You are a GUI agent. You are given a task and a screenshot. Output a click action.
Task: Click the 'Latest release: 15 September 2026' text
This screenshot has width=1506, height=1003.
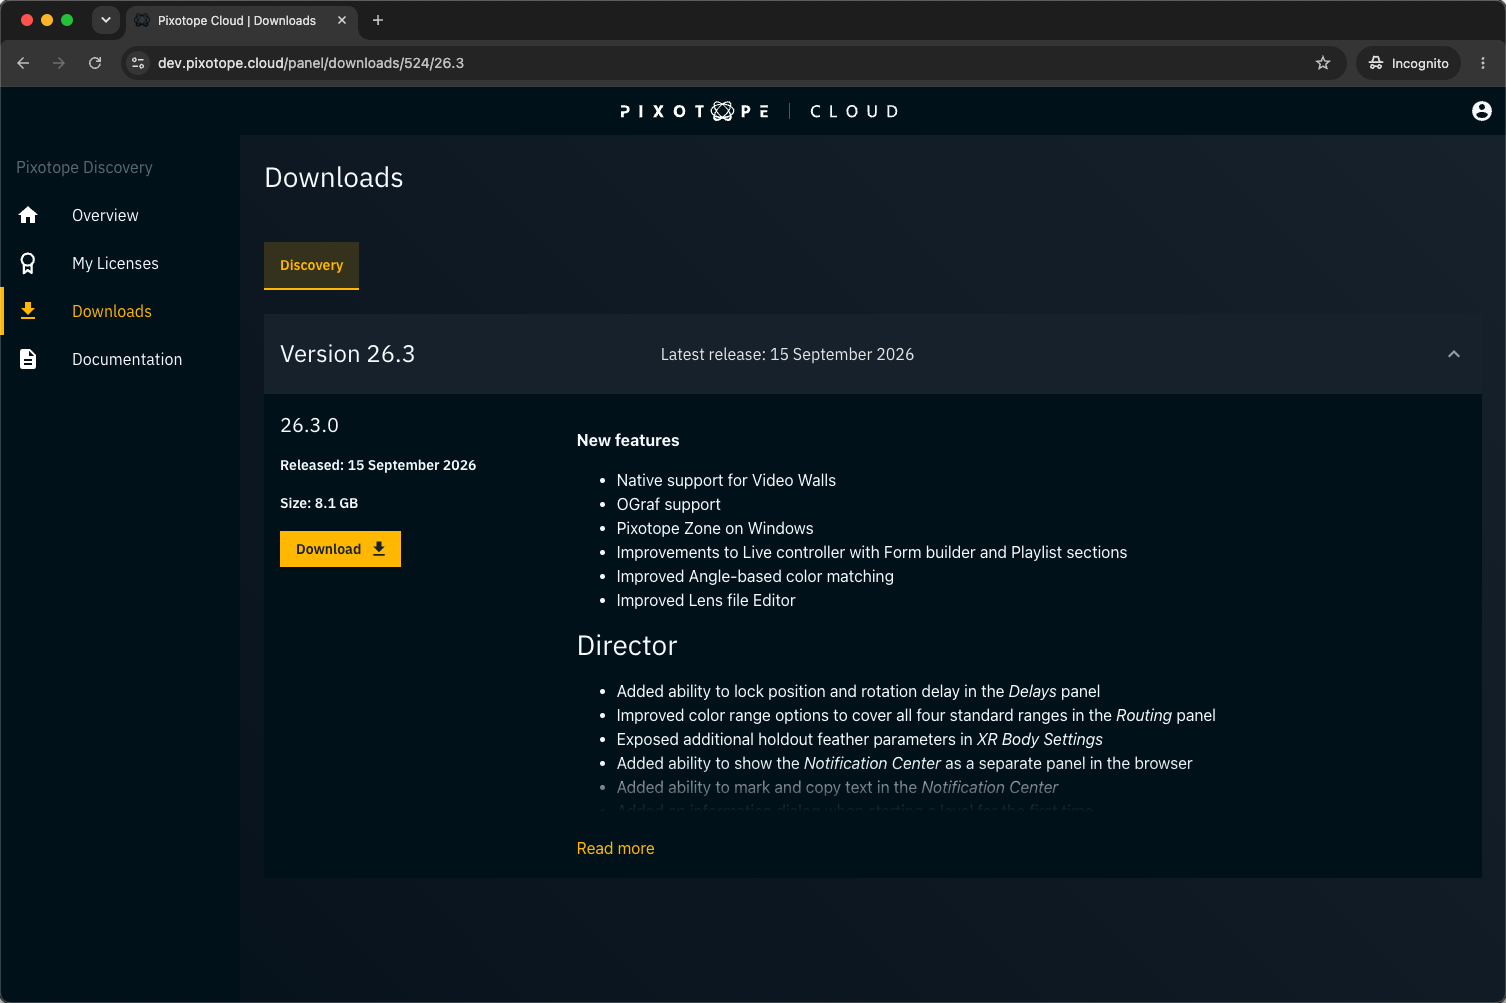tap(787, 354)
